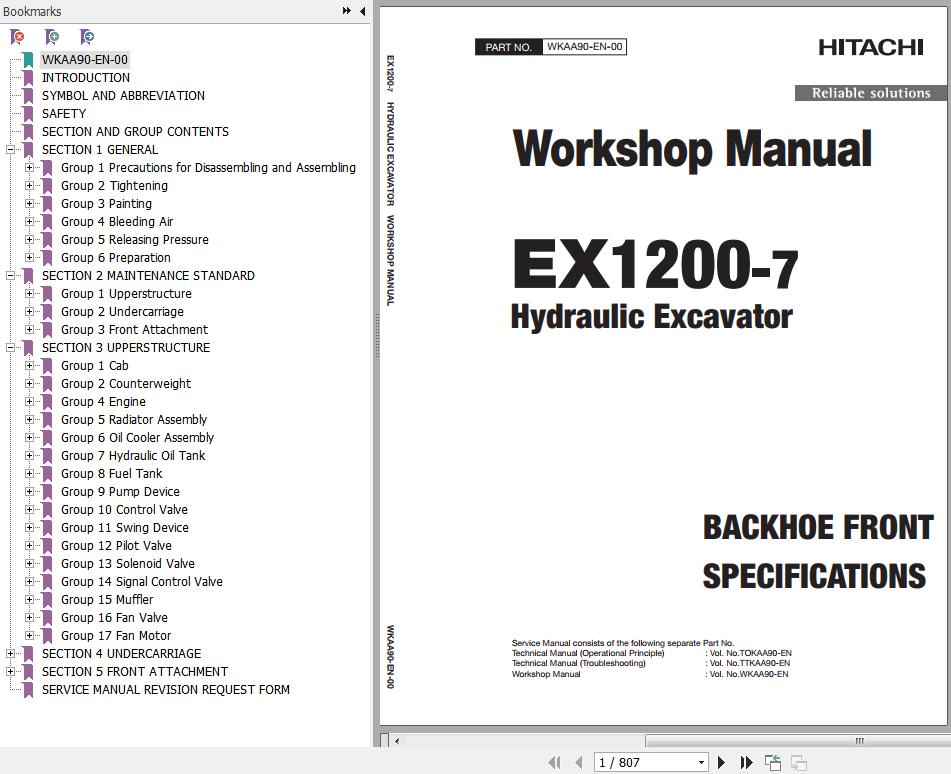The width and height of the screenshot is (951, 774).
Task: Click the bookmark icon beside Group 15 Muffler
Action: point(47,600)
